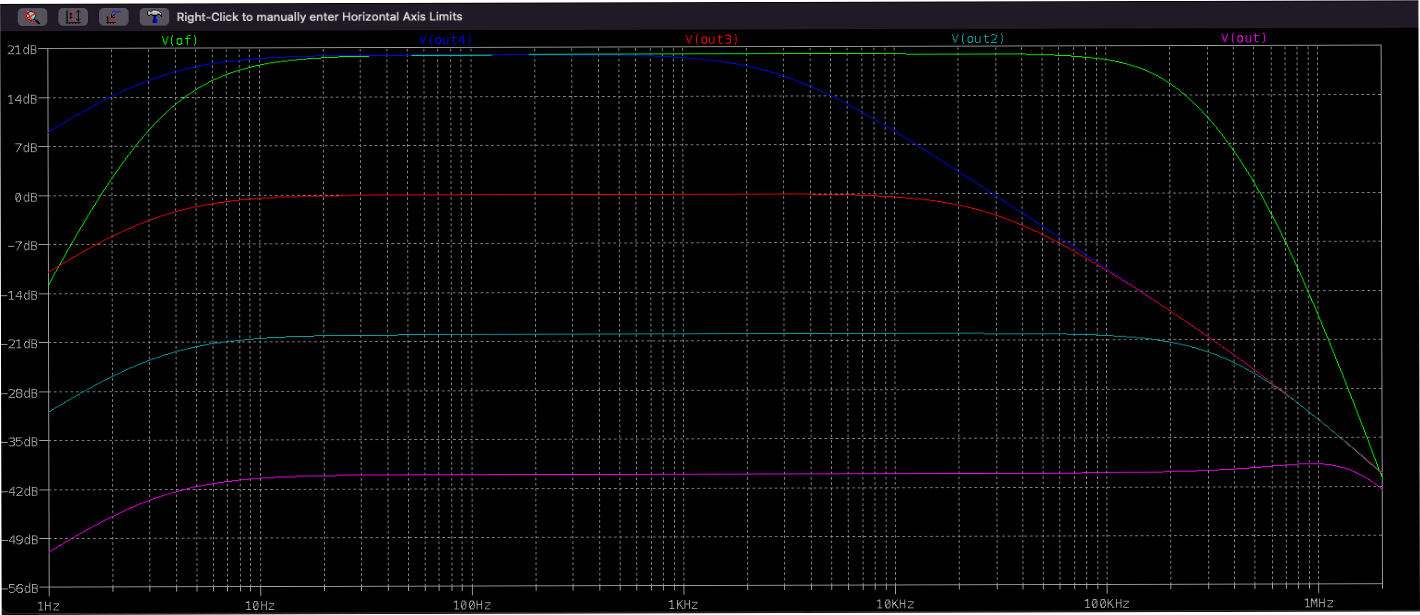This screenshot has width=1420, height=615.
Task: Click the 100KHz horizontal axis label
Action: [1106, 606]
